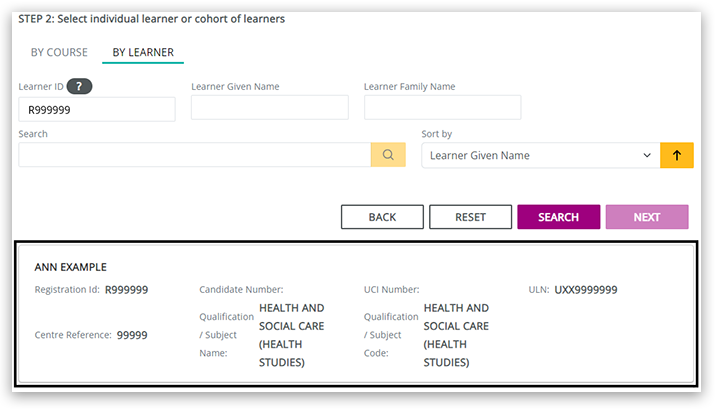Click the Sort by dropdown chevron

pyautogui.click(x=647, y=155)
